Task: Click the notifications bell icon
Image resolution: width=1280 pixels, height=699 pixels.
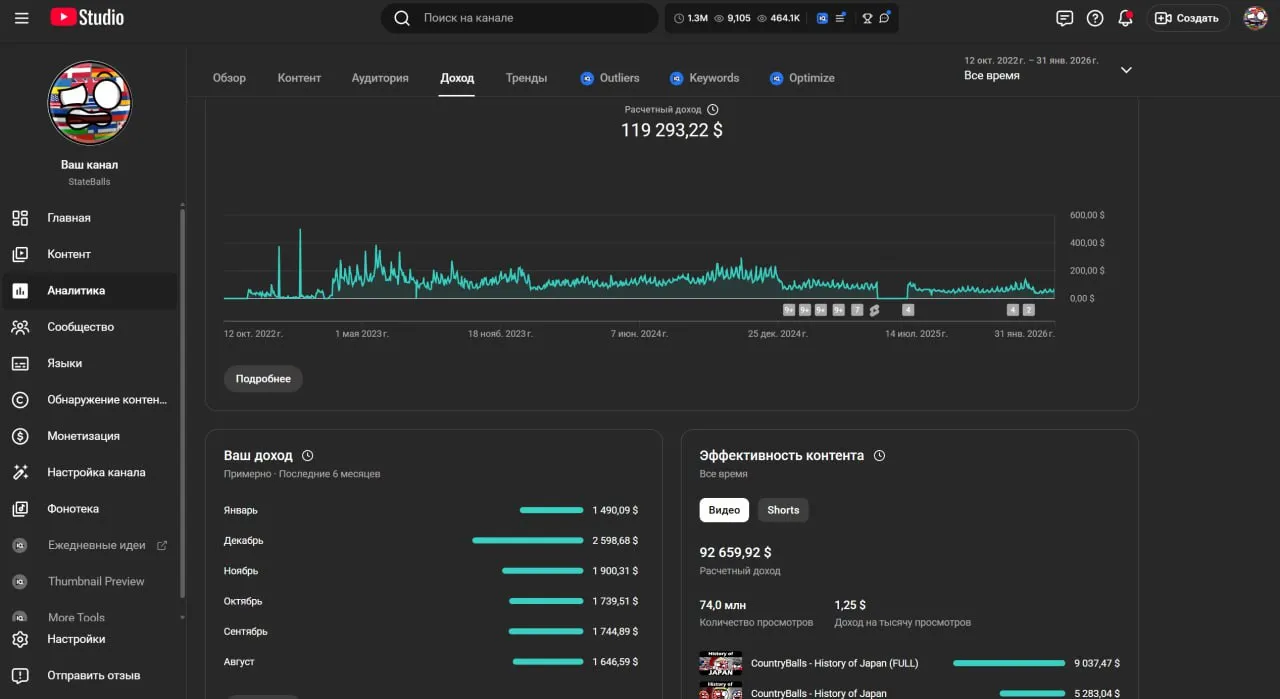Action: click(1126, 18)
